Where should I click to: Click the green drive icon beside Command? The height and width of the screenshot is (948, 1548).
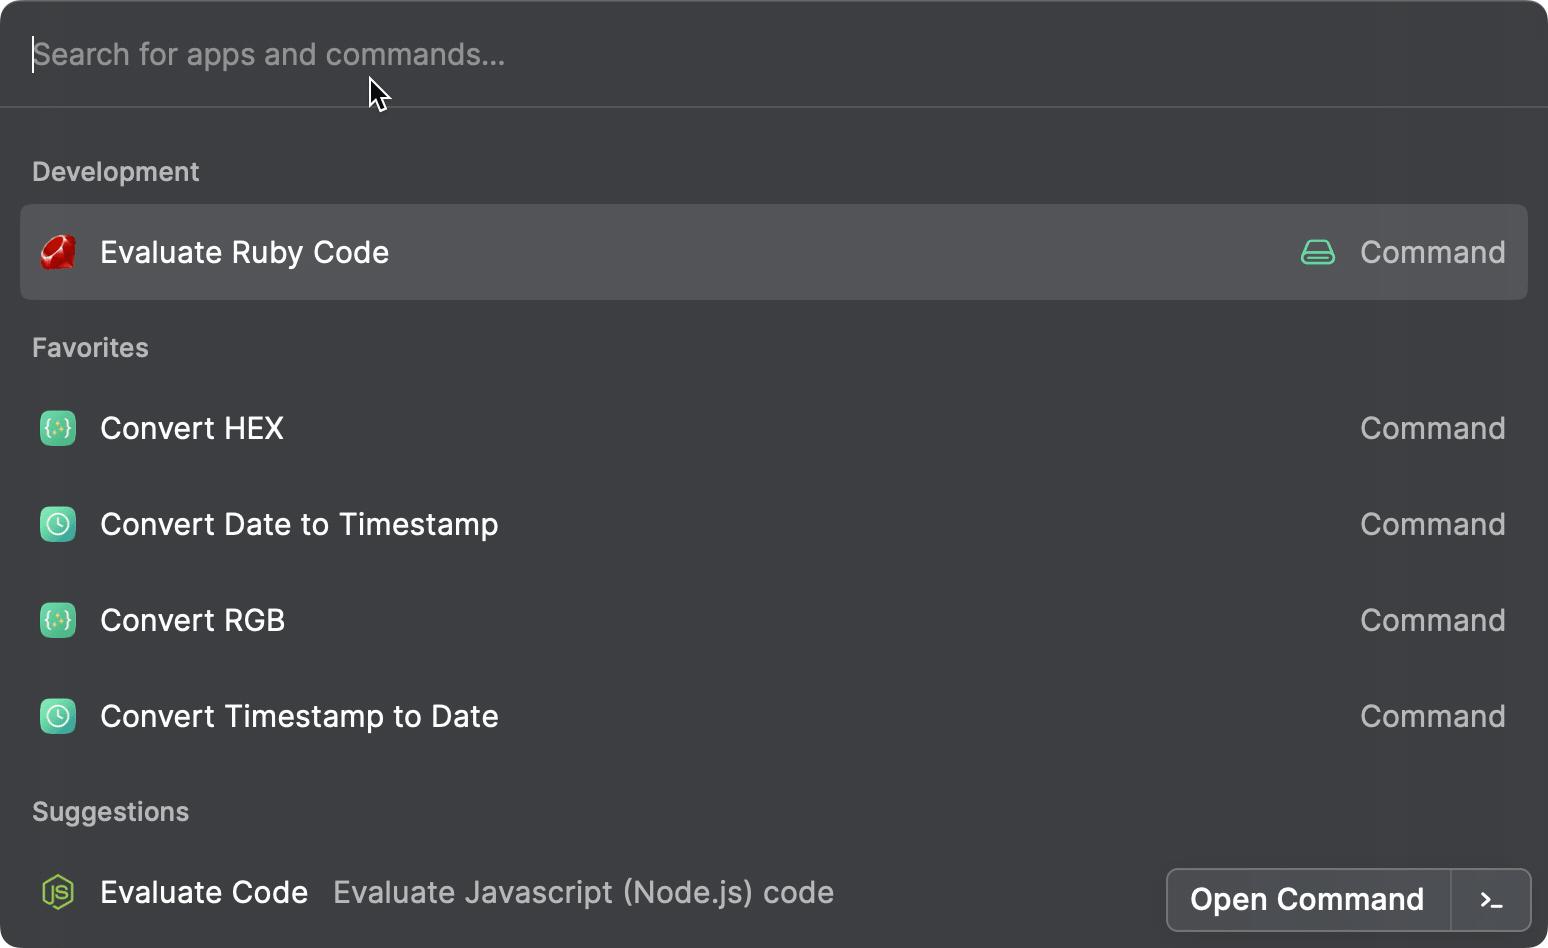click(x=1317, y=253)
